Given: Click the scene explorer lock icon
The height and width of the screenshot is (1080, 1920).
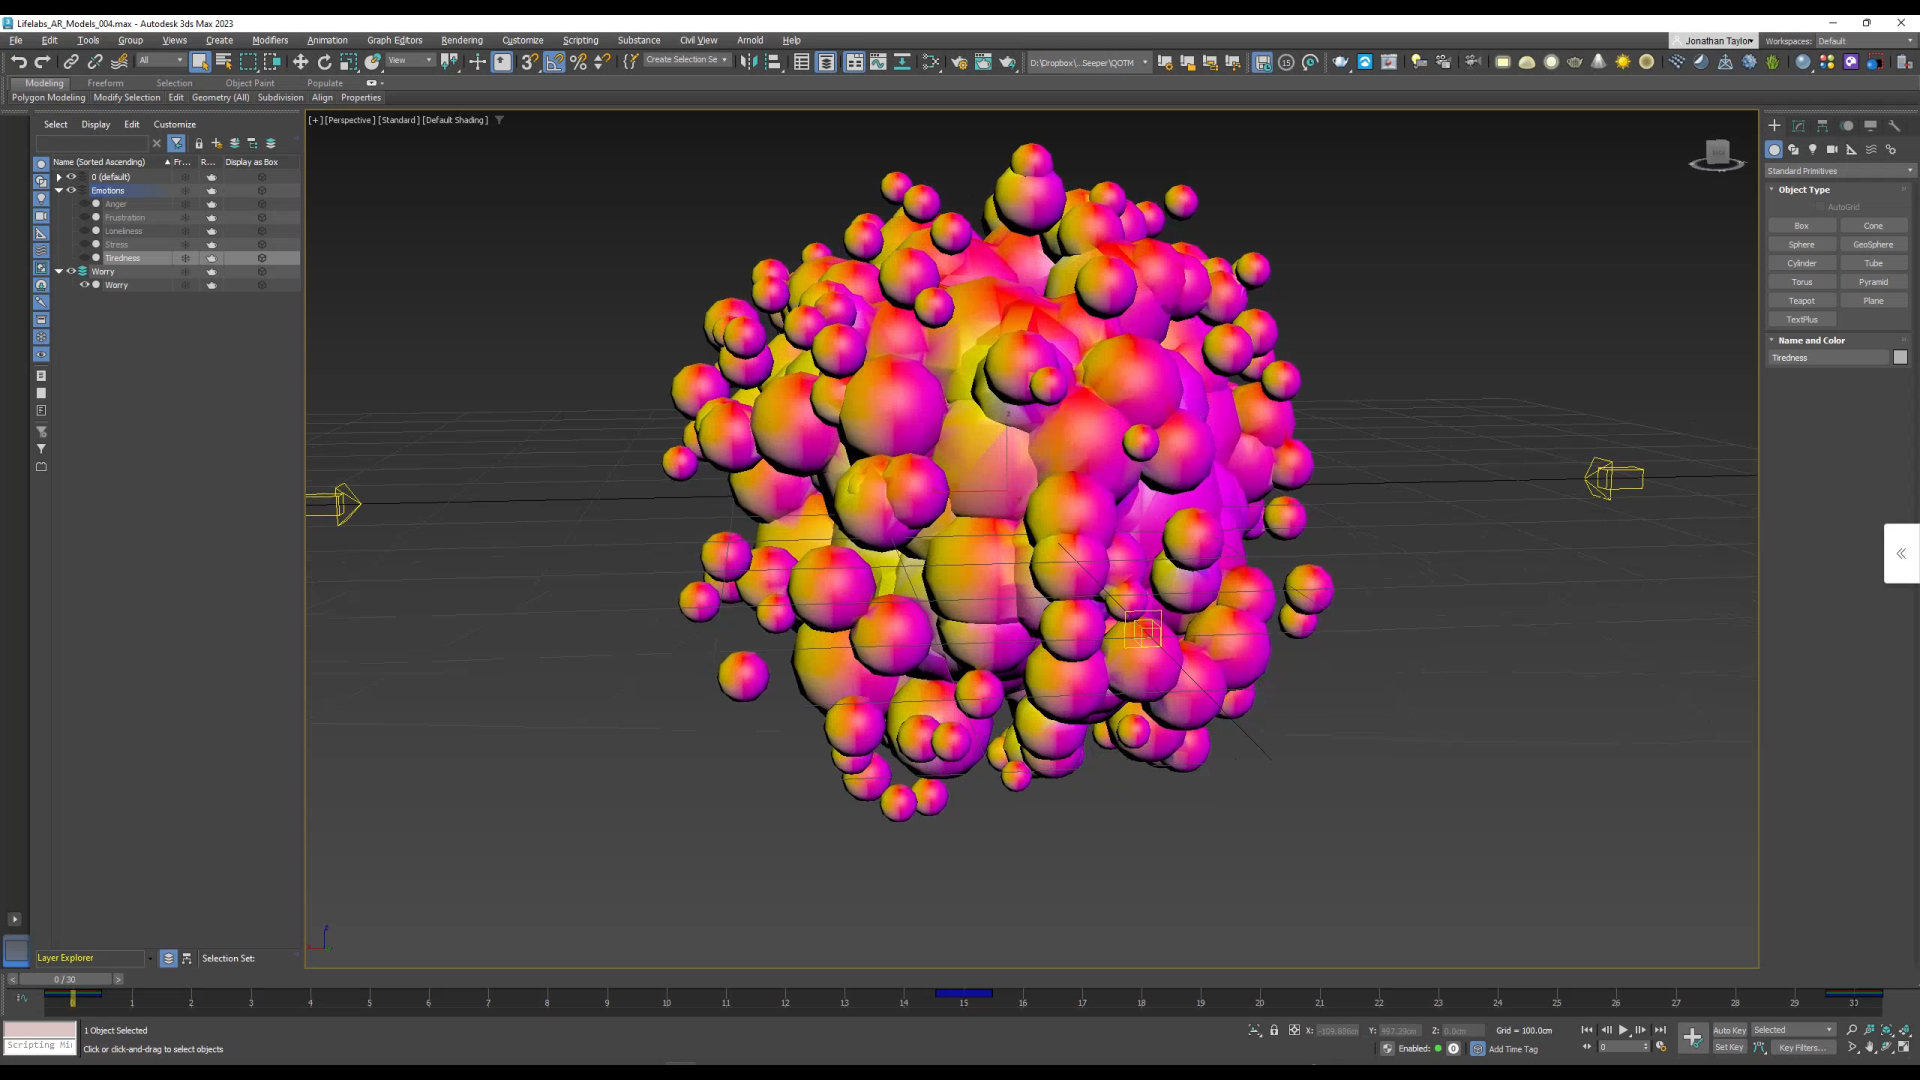Looking at the screenshot, I should tap(198, 144).
